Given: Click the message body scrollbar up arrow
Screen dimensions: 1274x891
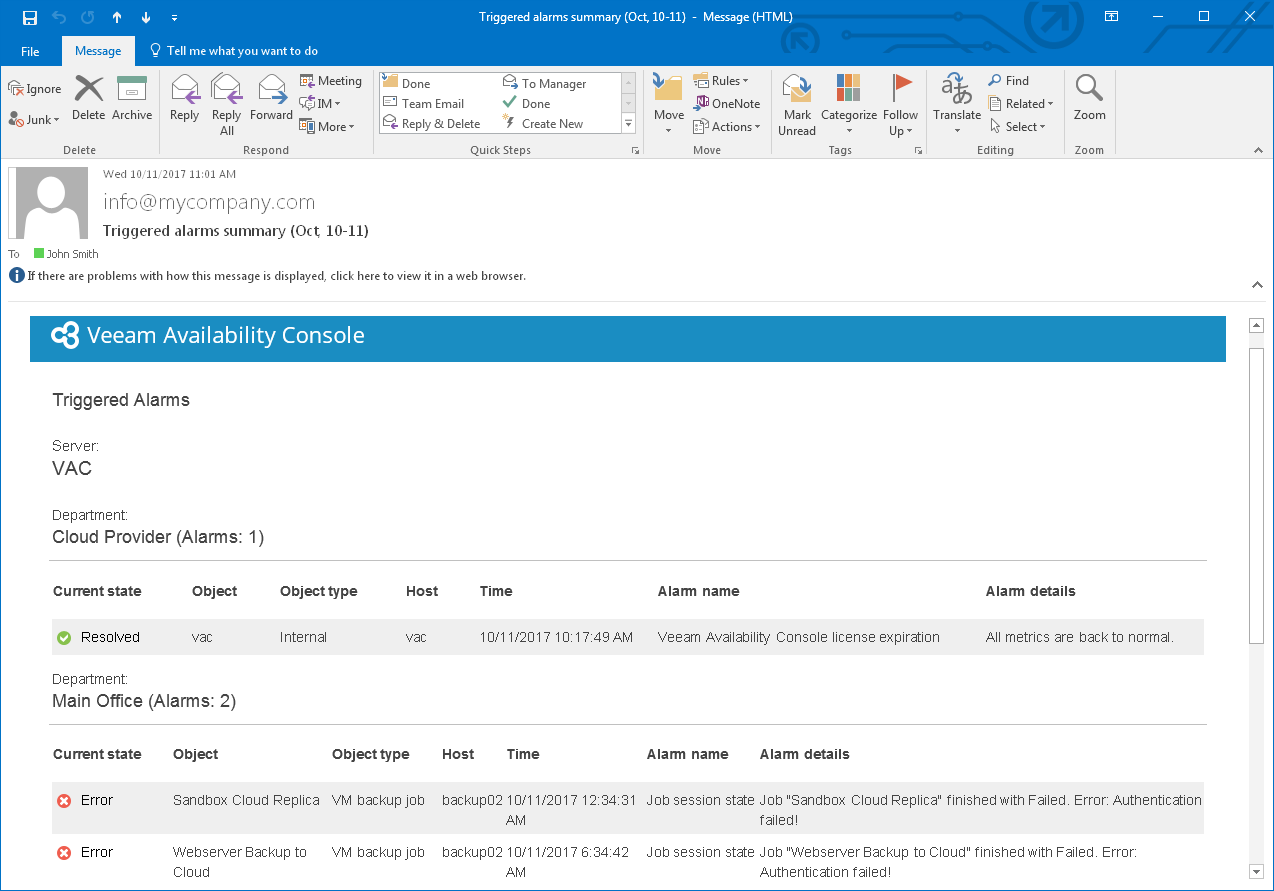Looking at the screenshot, I should [1257, 326].
